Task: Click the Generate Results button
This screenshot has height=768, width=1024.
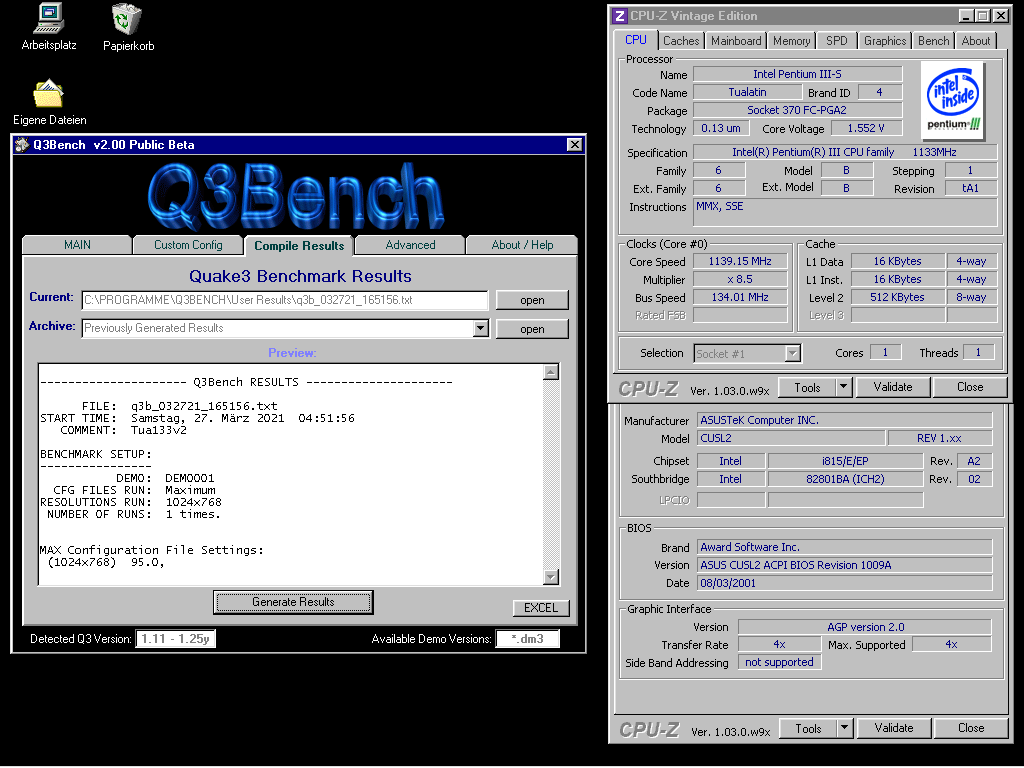Action: click(293, 602)
